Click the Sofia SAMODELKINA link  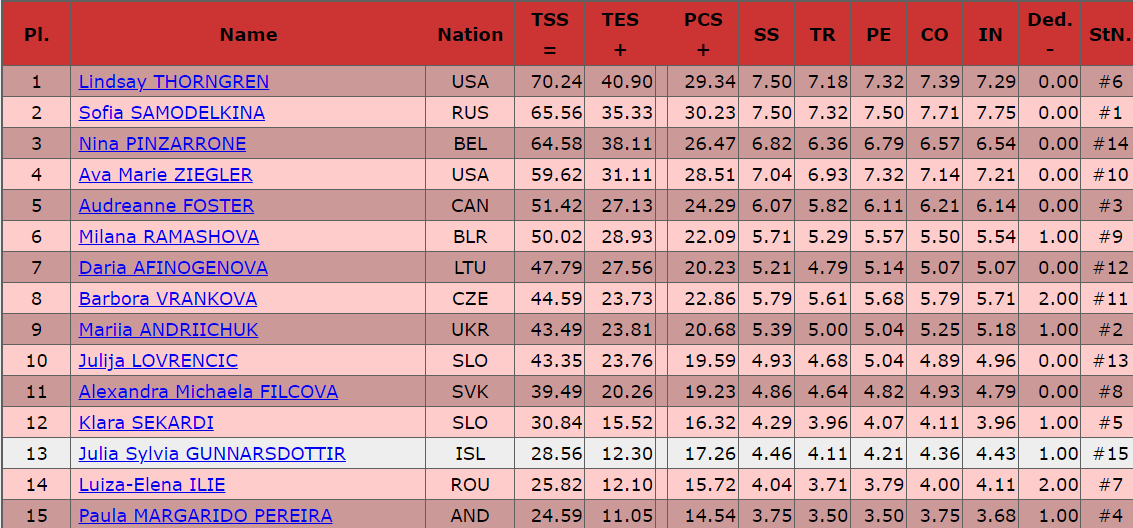[172, 113]
